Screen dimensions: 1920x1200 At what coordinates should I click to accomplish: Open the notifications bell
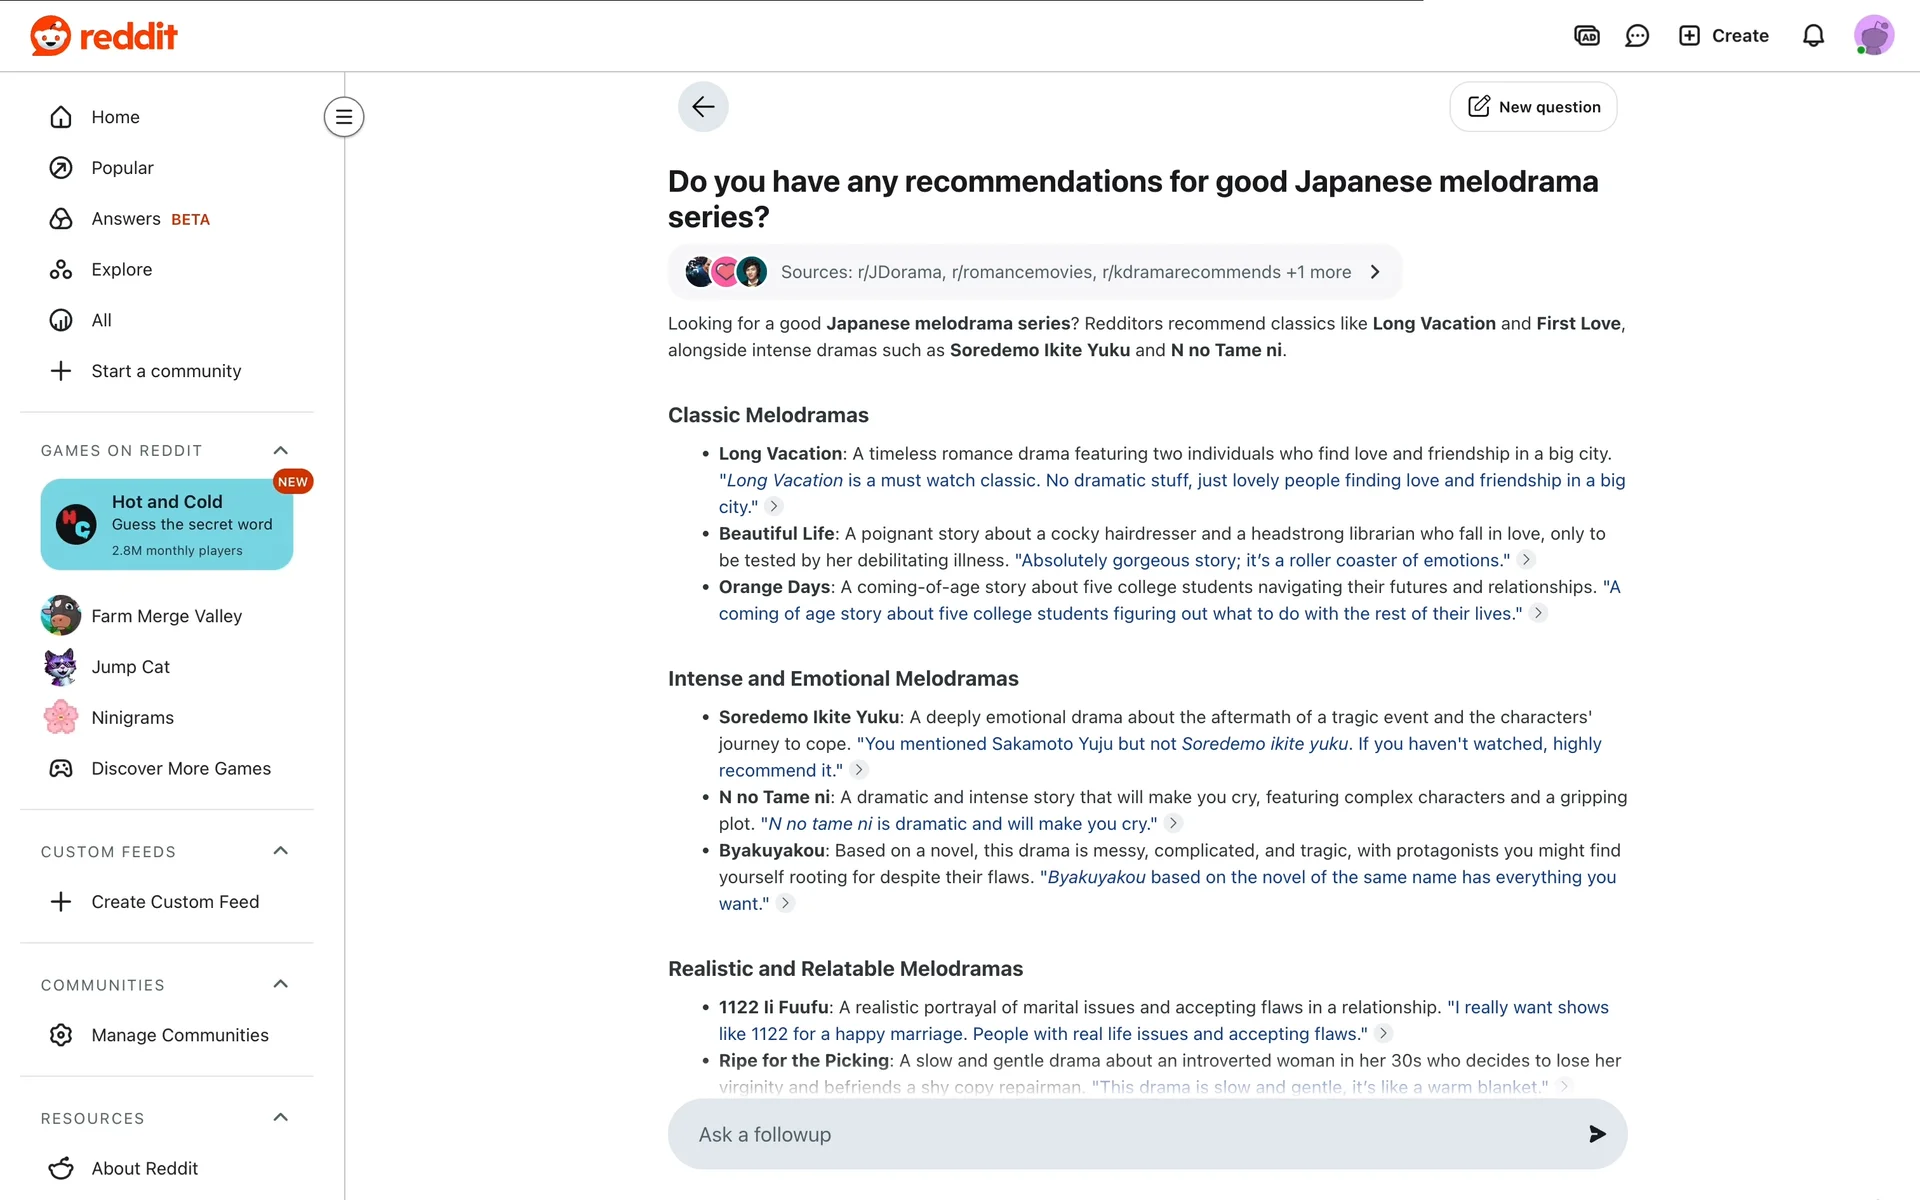click(1813, 36)
